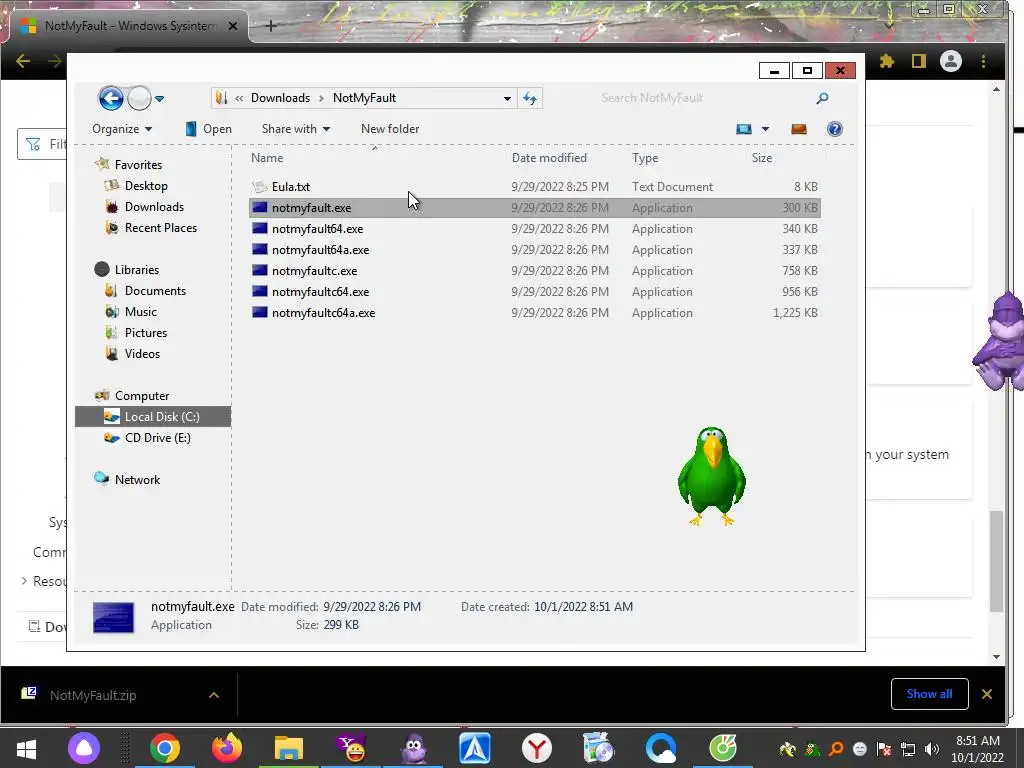Click the Text Document type cell
The width and height of the screenshot is (1024, 768).
point(672,187)
